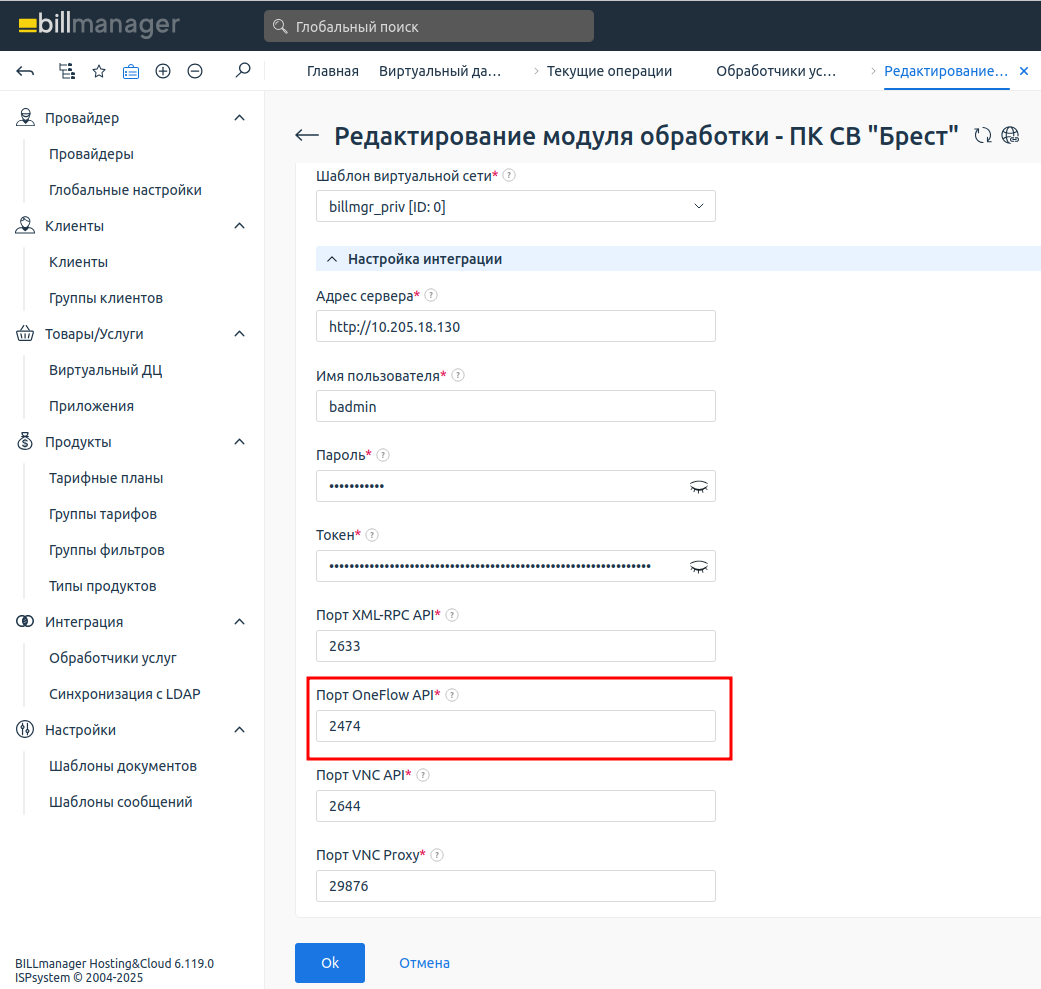Click the favorites star icon
Screen dimensions: 1041x989
(x=99, y=71)
